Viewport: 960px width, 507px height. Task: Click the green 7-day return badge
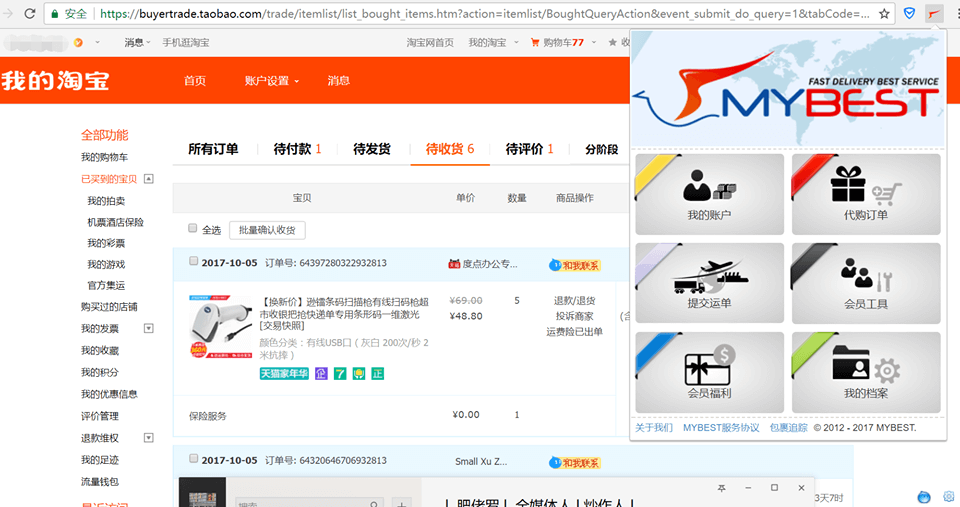point(340,374)
